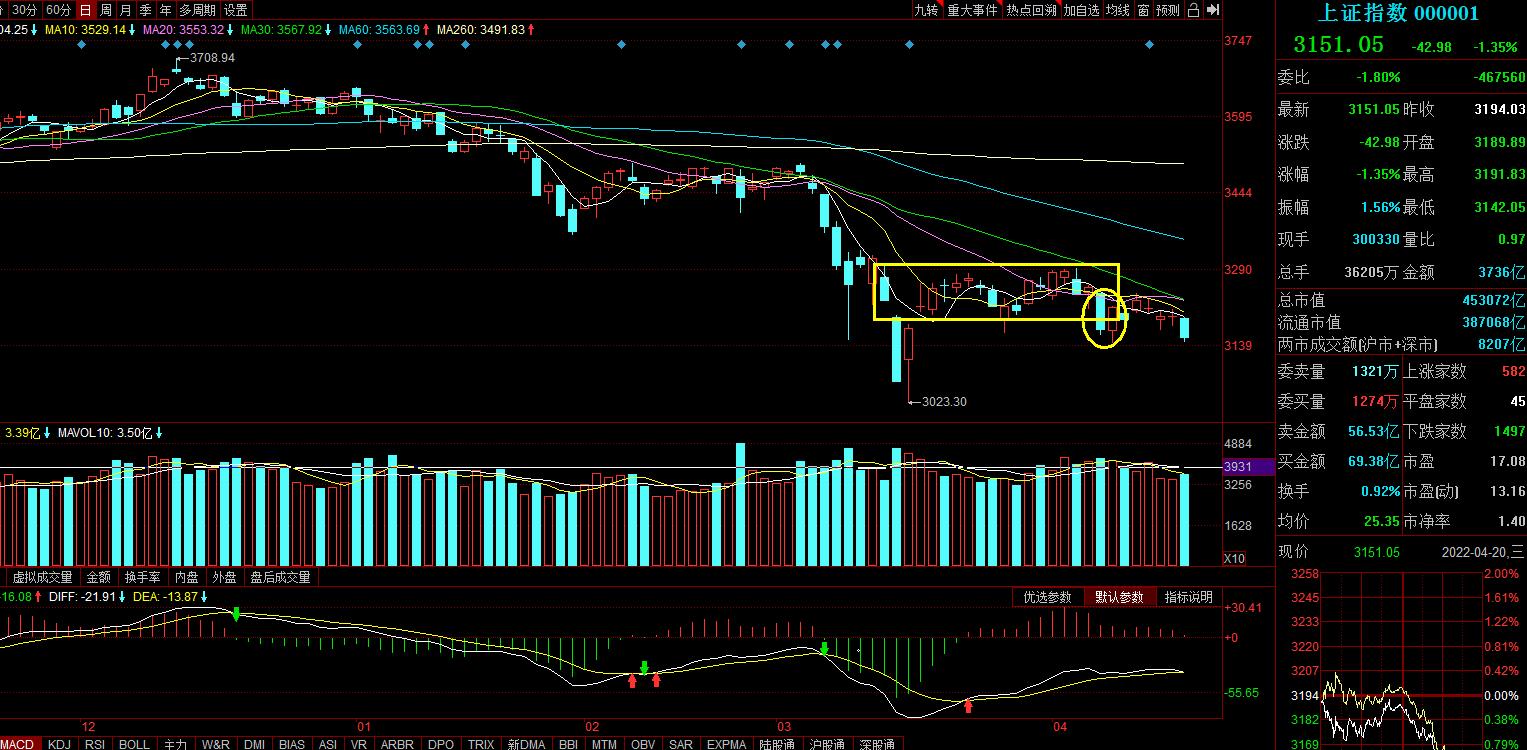The width and height of the screenshot is (1527, 750).
Task: Click the 优选参数 optimized parameters button
Action: (1047, 597)
